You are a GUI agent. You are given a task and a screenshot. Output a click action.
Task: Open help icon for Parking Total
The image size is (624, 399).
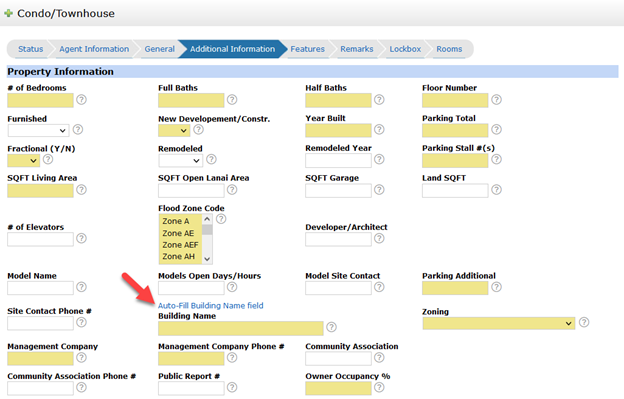(x=496, y=129)
